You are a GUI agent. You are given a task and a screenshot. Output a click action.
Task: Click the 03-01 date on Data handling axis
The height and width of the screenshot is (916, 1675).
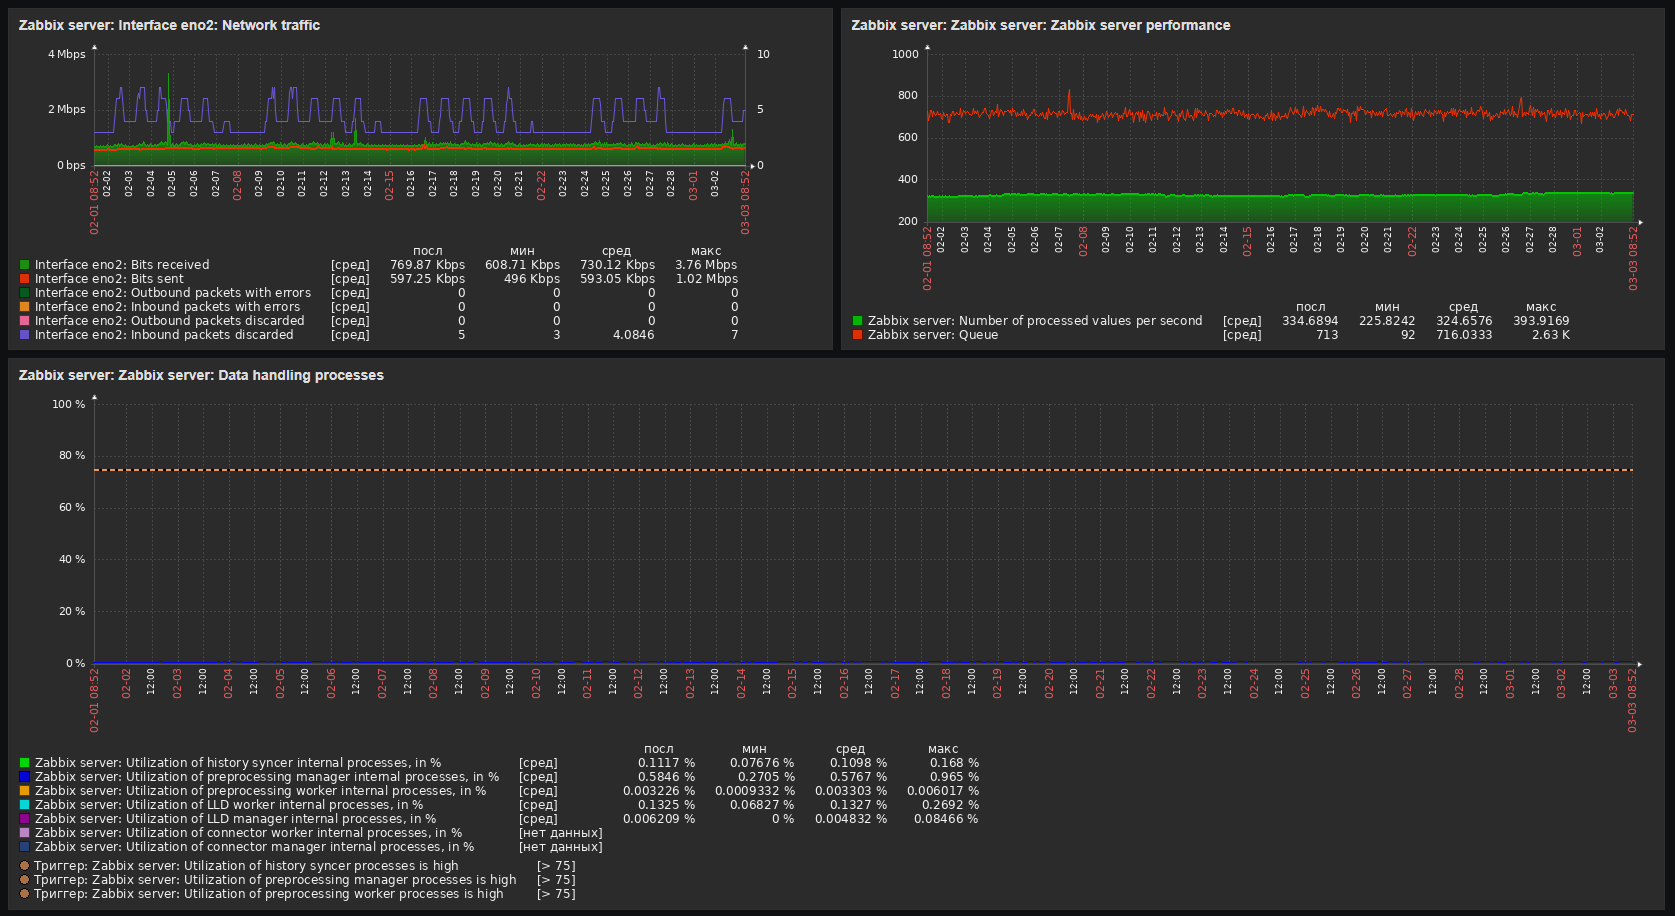[1510, 683]
